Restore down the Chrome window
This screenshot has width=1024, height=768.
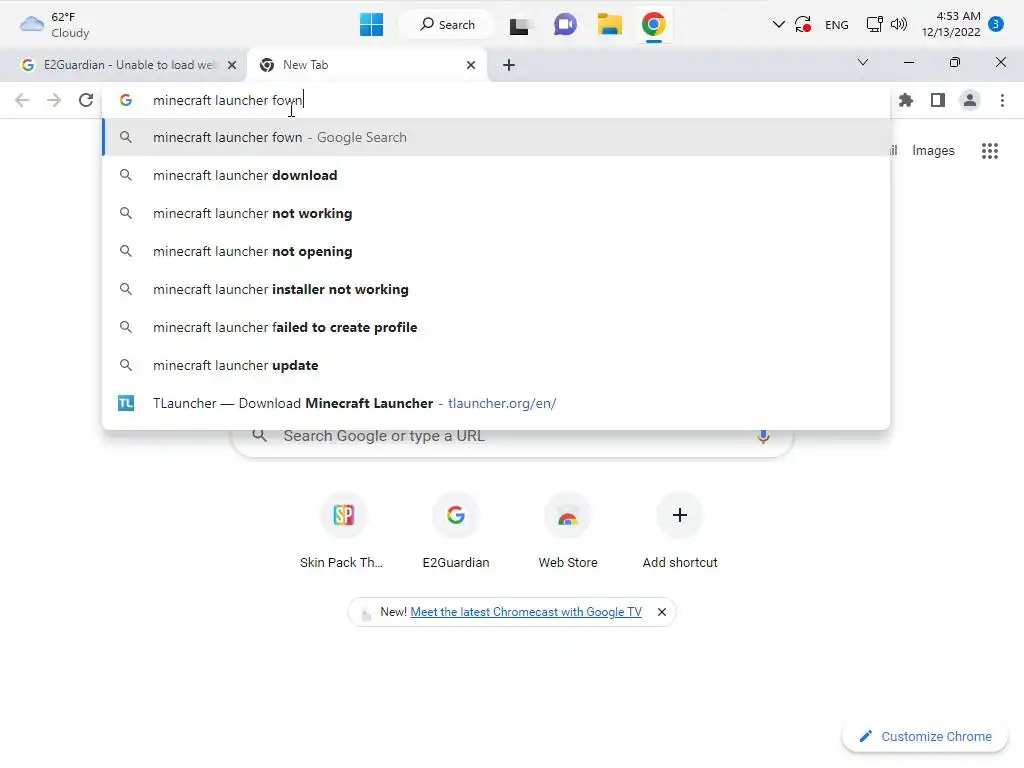955,63
